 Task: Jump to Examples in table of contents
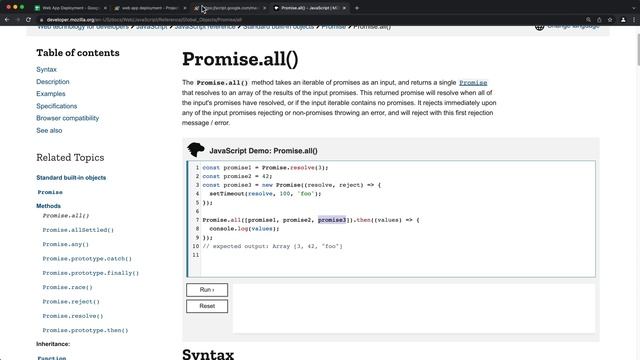click(x=51, y=94)
